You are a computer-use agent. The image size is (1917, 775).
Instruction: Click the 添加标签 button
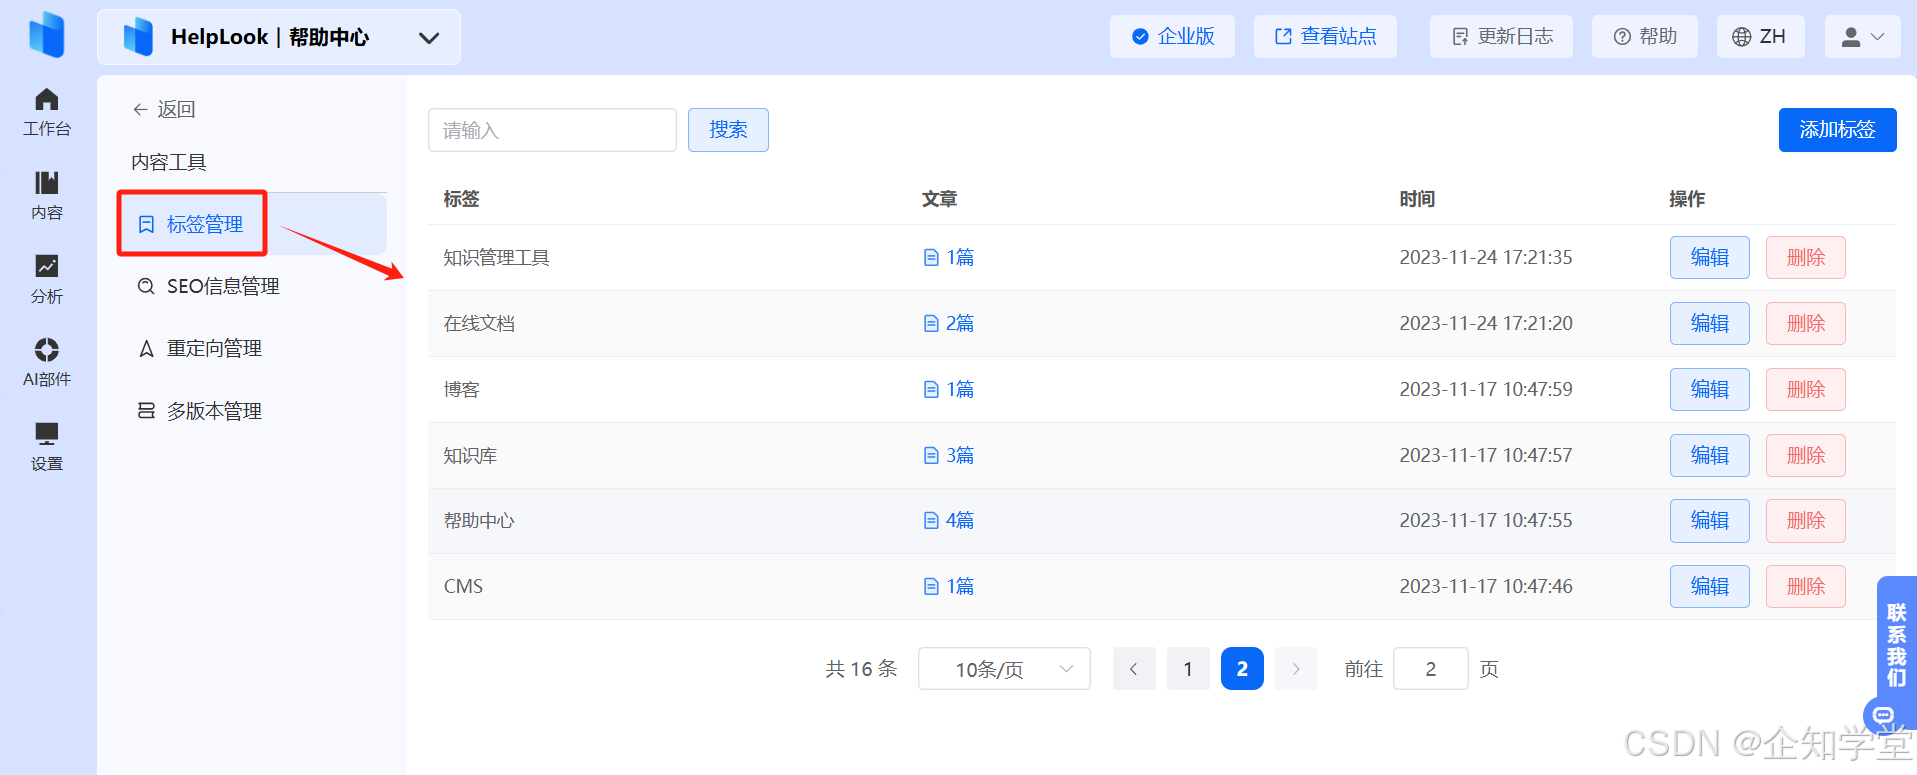click(x=1837, y=130)
